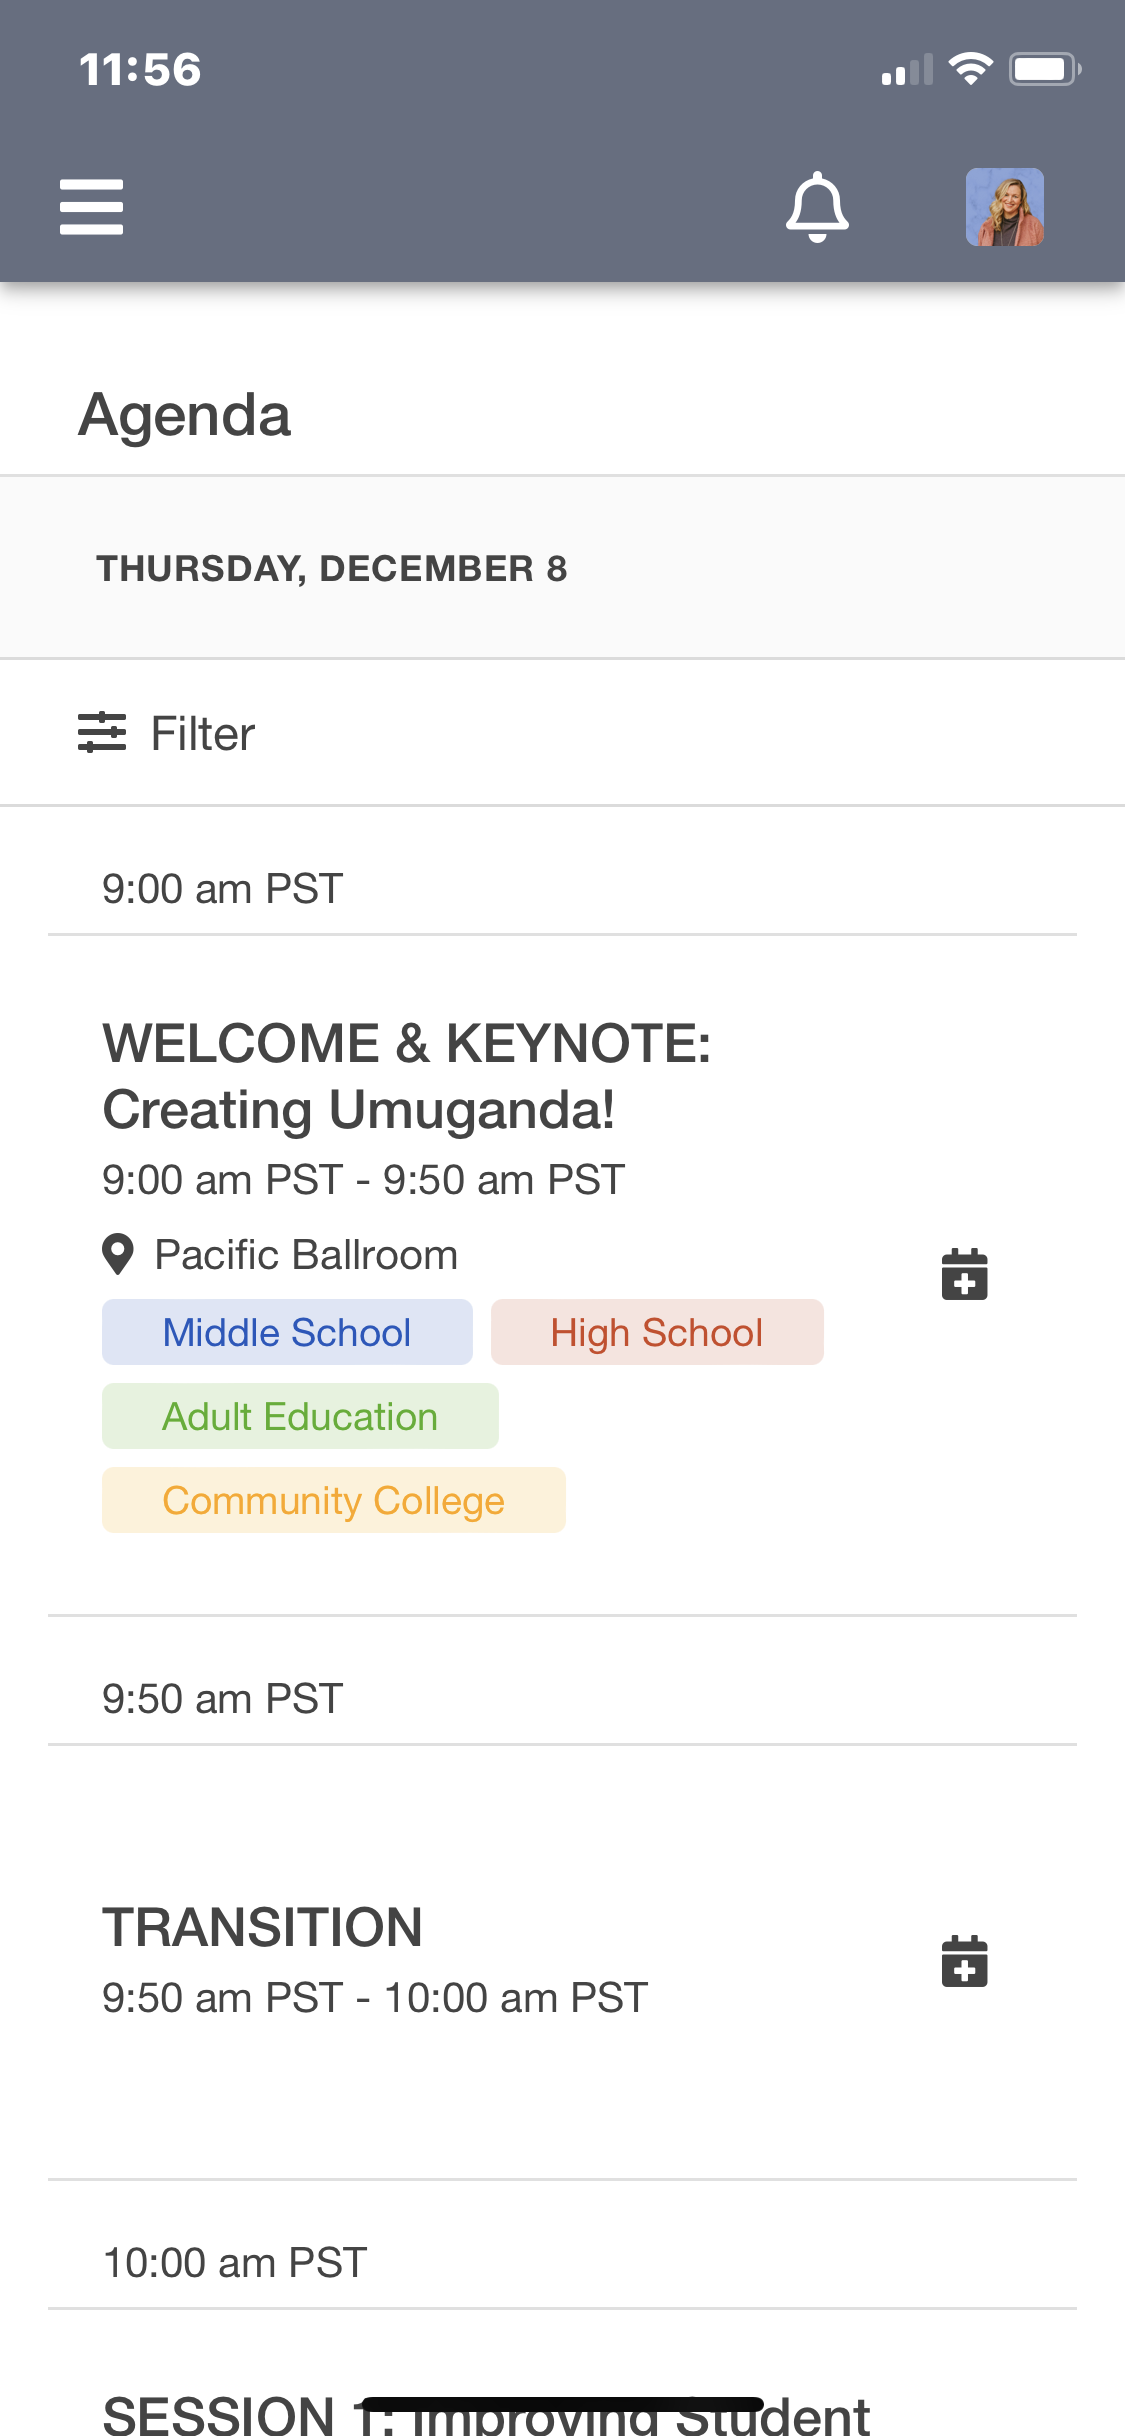Toggle the Adult Education tag
The height and width of the screenshot is (2436, 1125).
tap(299, 1415)
